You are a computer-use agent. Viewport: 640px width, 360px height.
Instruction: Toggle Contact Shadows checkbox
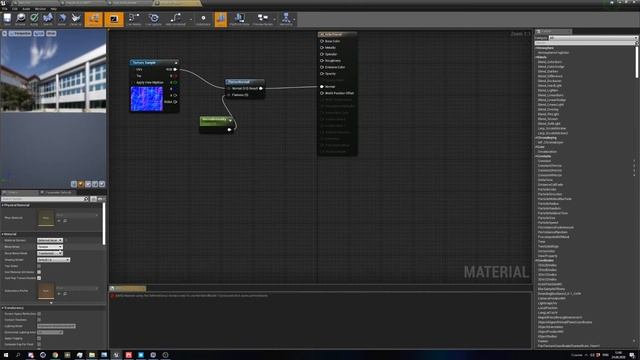(39, 320)
